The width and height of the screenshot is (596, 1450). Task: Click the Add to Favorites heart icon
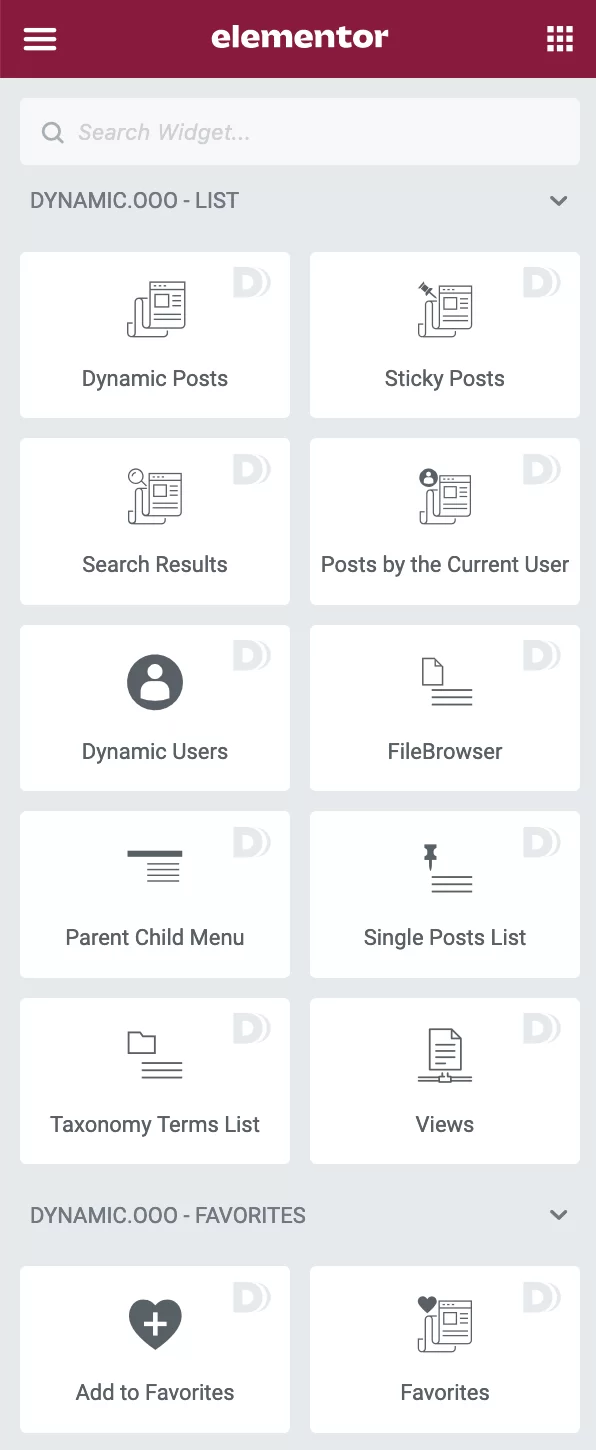(154, 1323)
